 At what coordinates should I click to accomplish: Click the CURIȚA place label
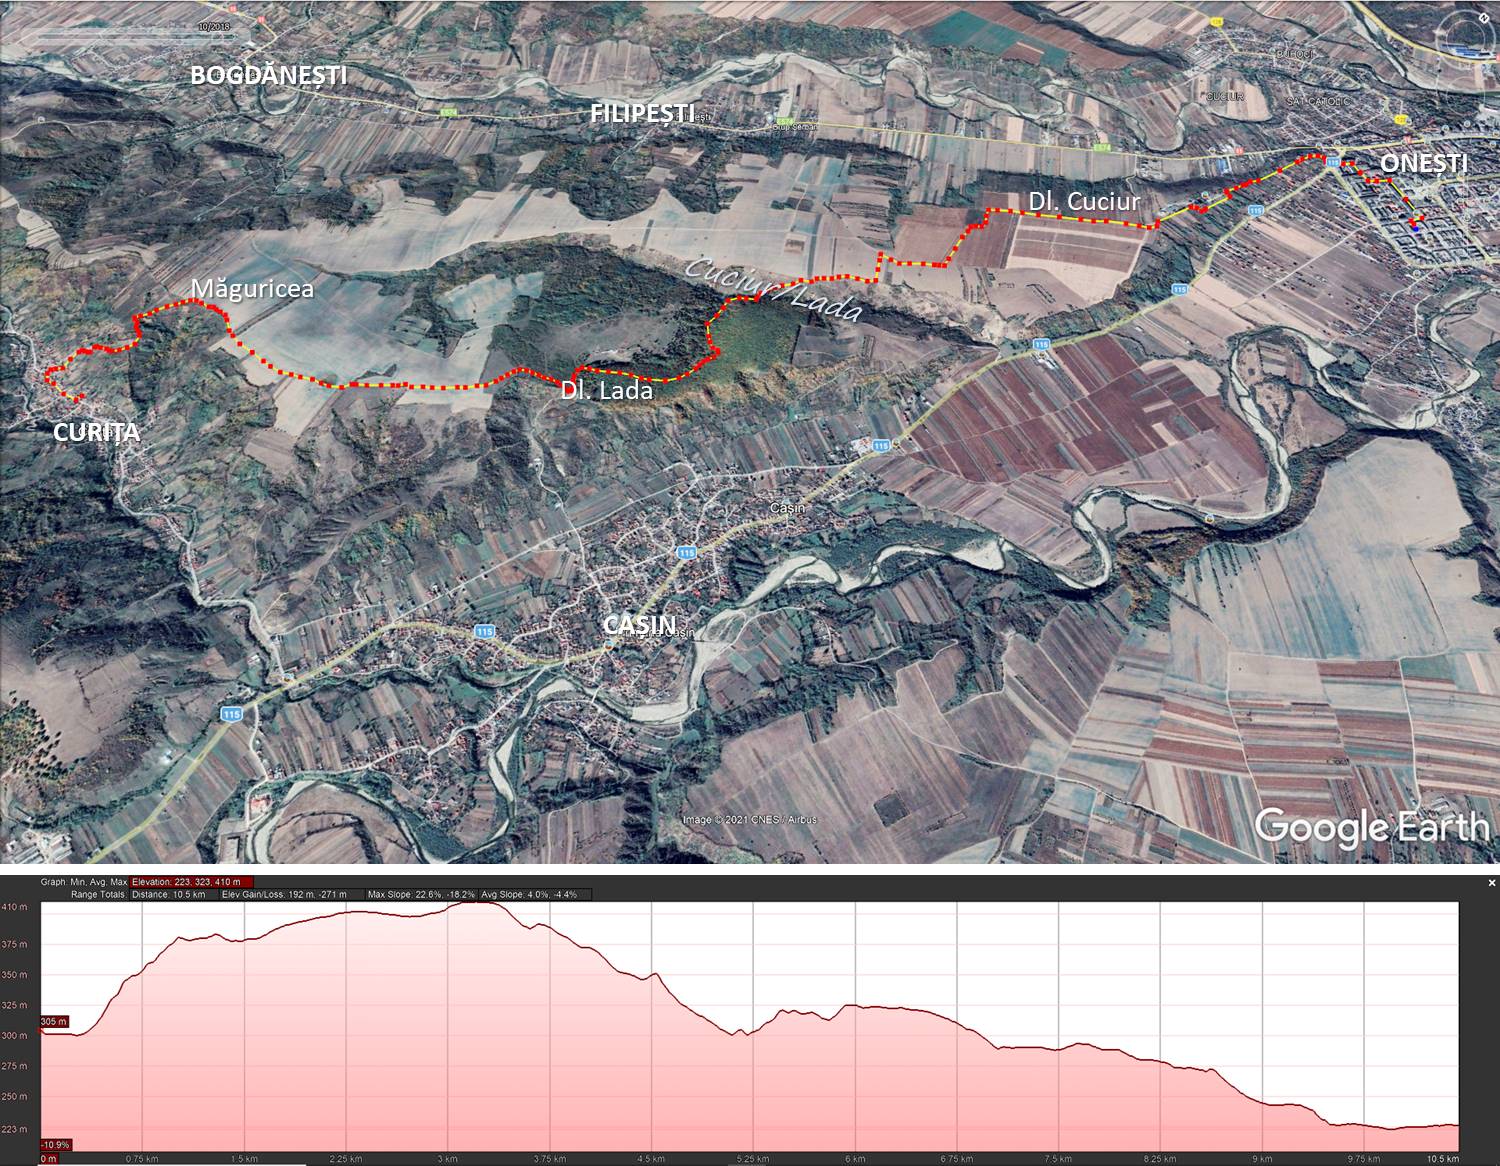[x=95, y=433]
